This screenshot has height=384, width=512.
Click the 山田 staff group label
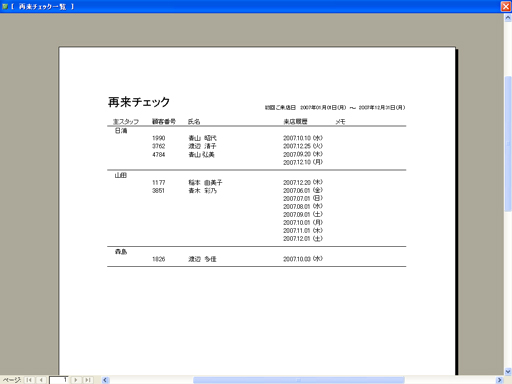[121, 175]
